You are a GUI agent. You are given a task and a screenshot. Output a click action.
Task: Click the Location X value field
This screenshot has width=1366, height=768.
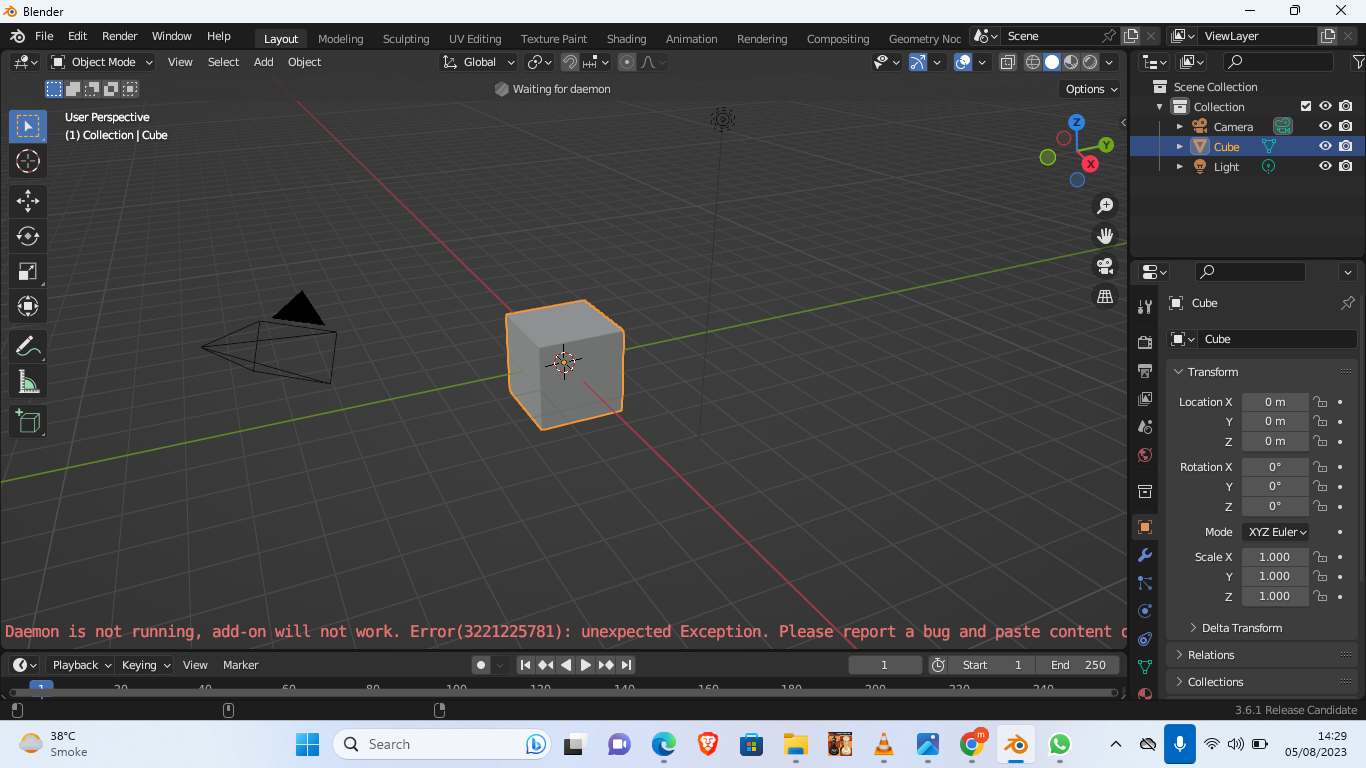pos(1275,401)
